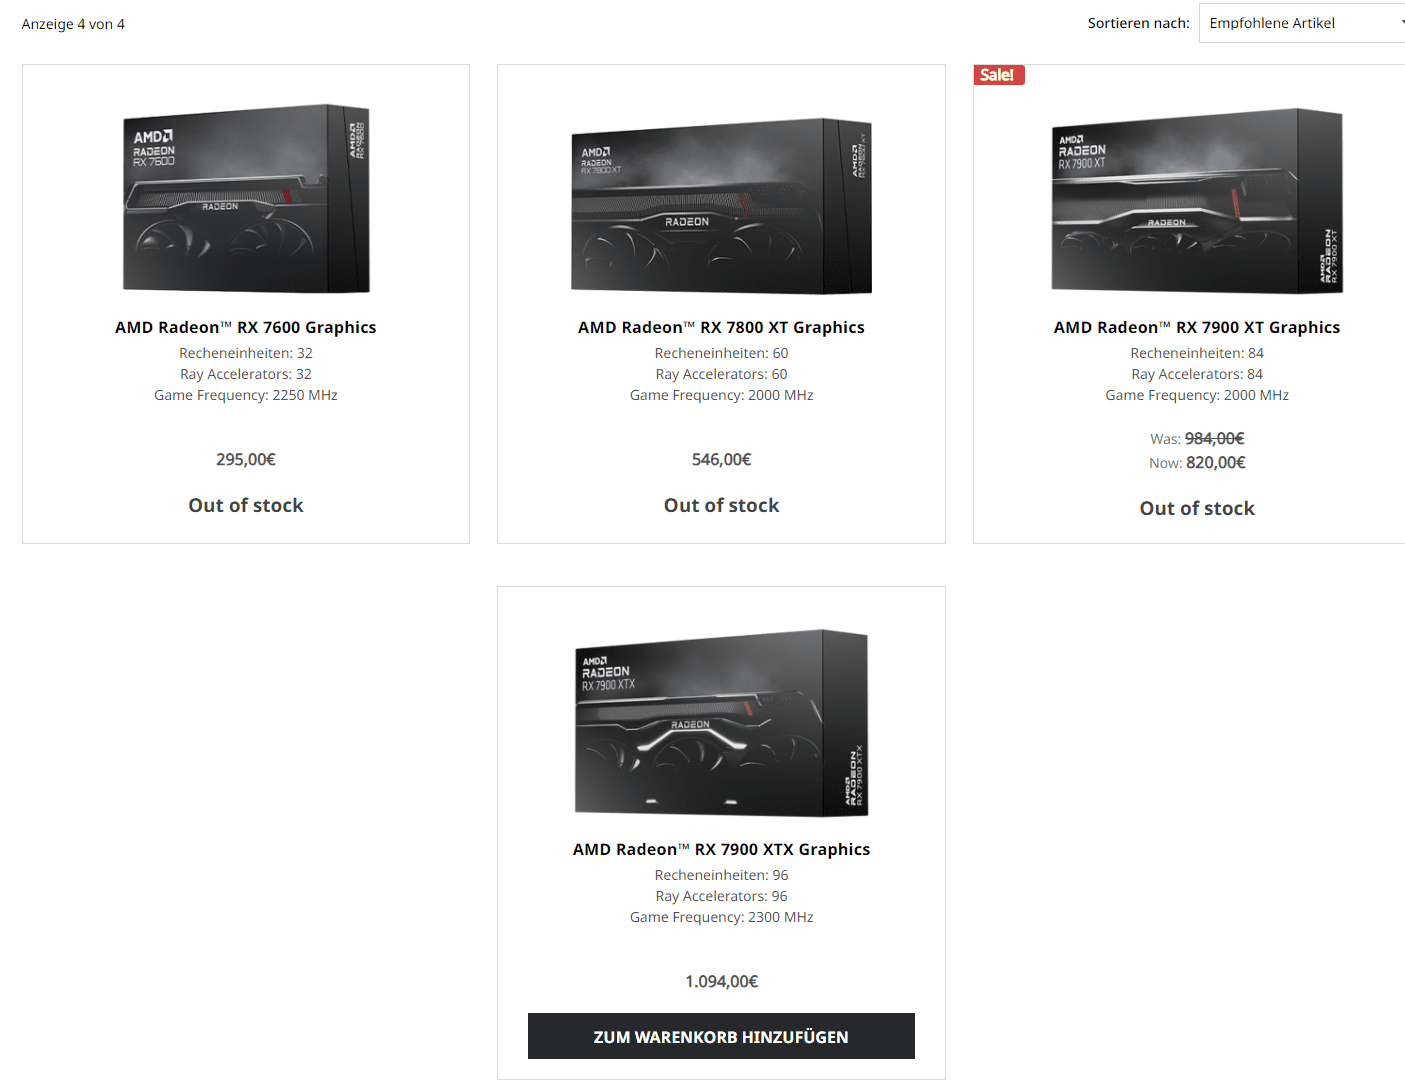Click the struck-through 984,00€ old price
The height and width of the screenshot is (1091, 1405).
(x=1215, y=438)
